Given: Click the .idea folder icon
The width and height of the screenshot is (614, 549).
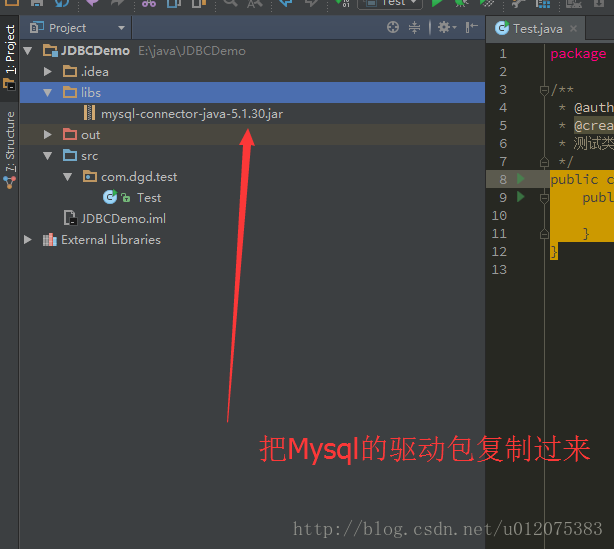Looking at the screenshot, I should 70,71.
